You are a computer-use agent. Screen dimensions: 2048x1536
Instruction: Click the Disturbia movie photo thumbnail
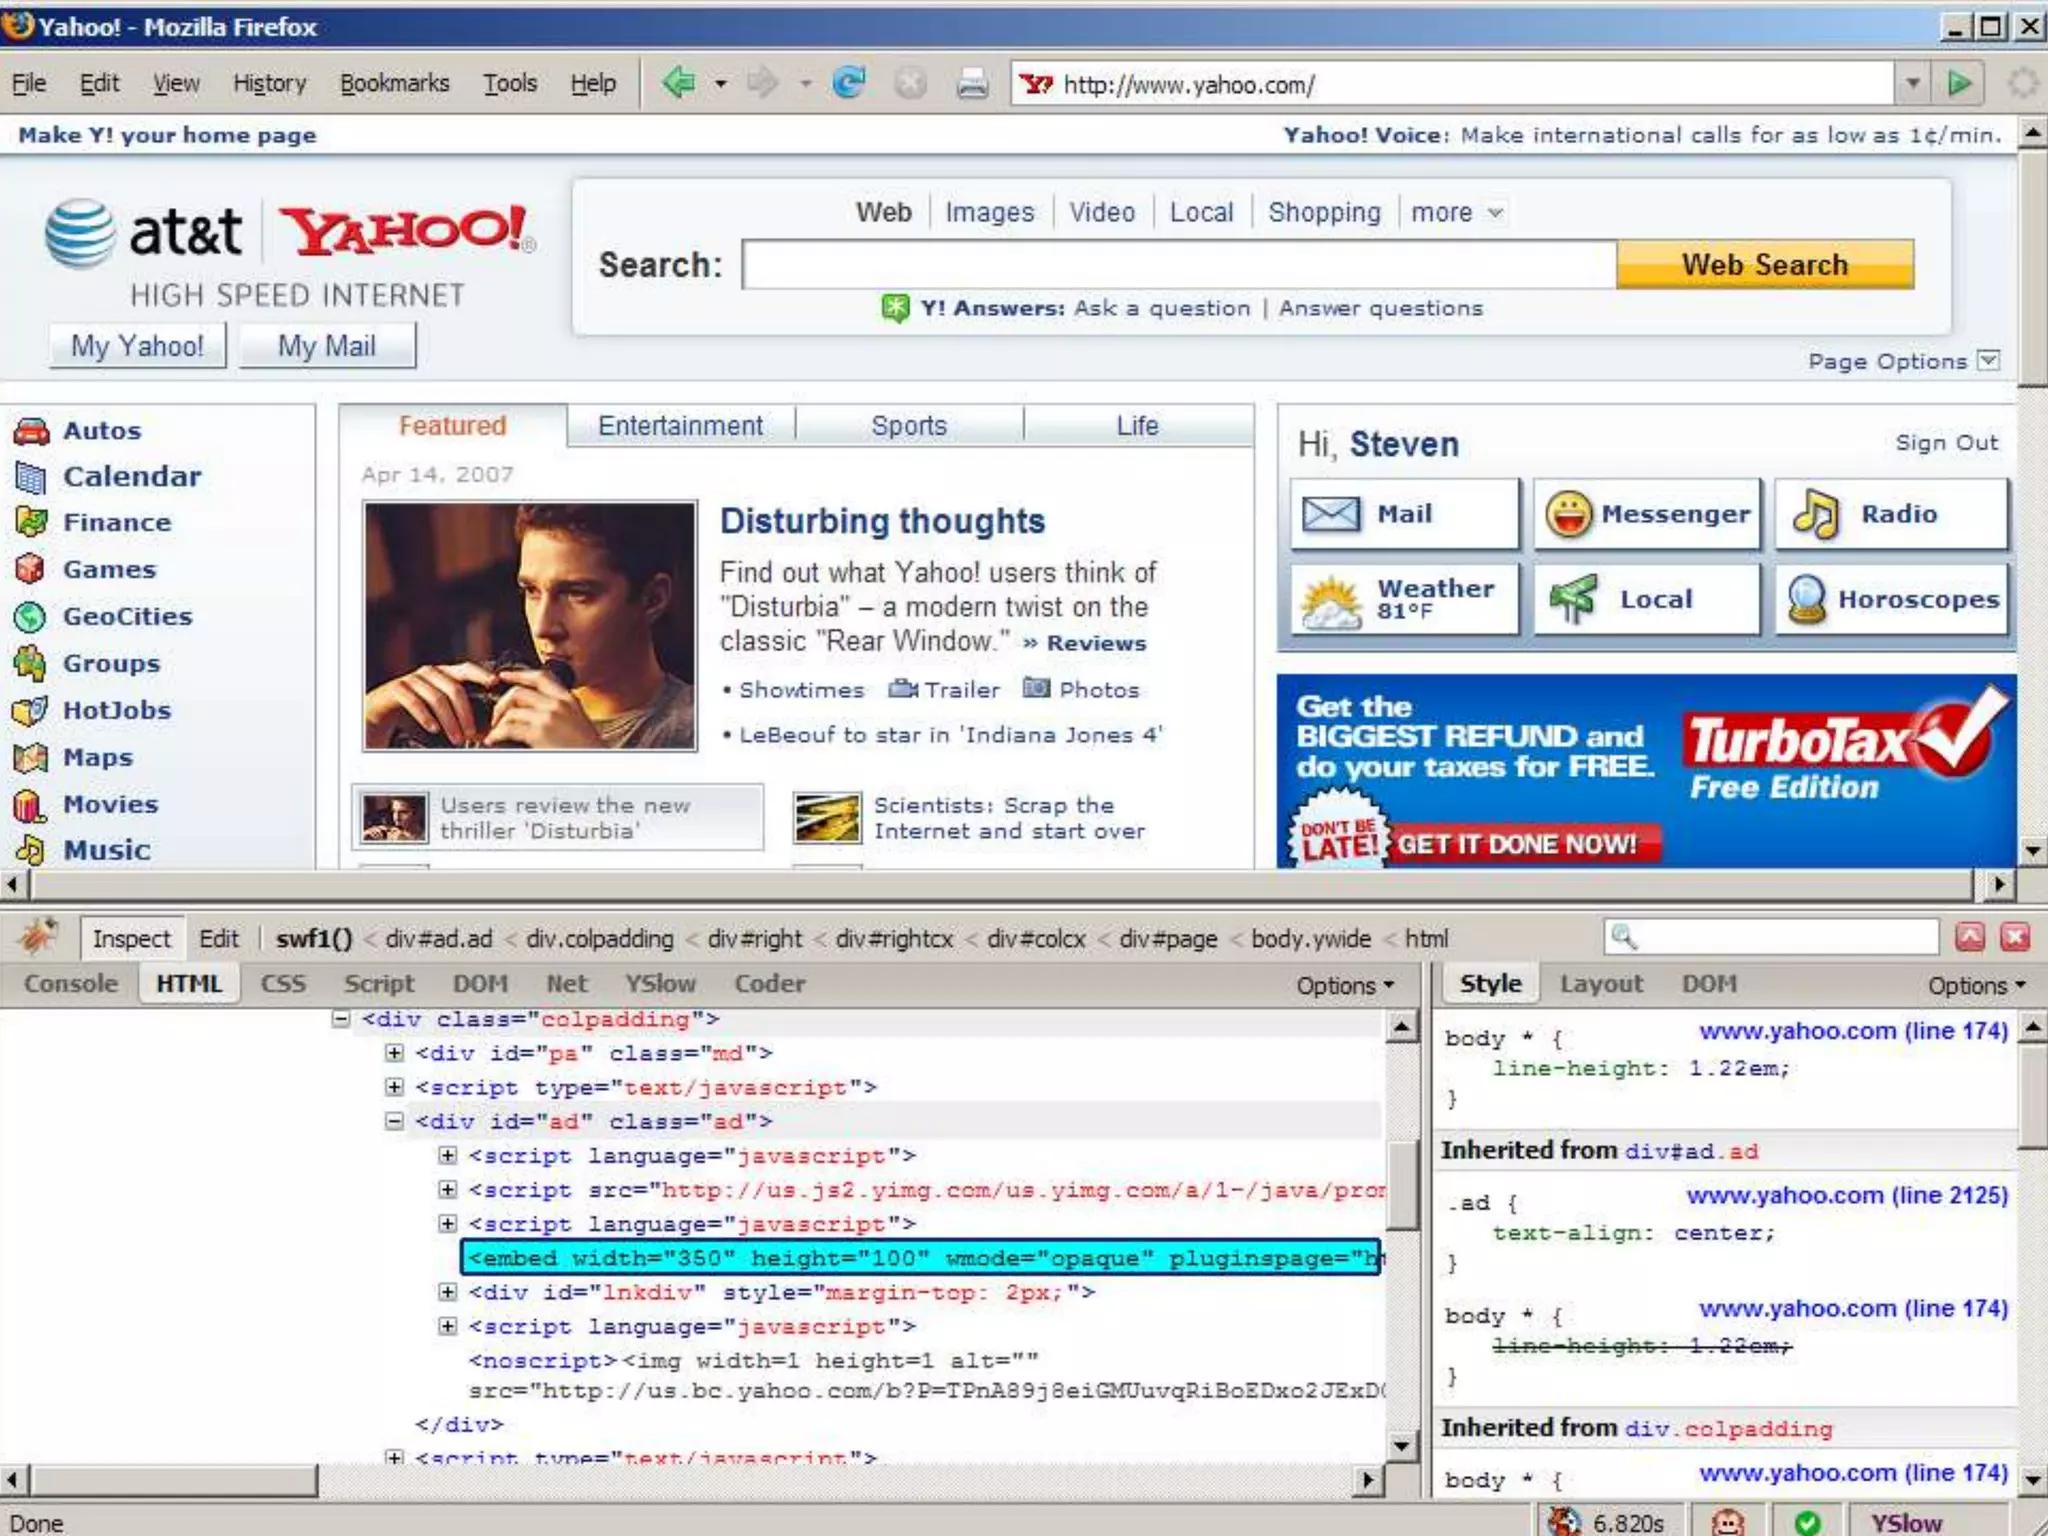529,626
